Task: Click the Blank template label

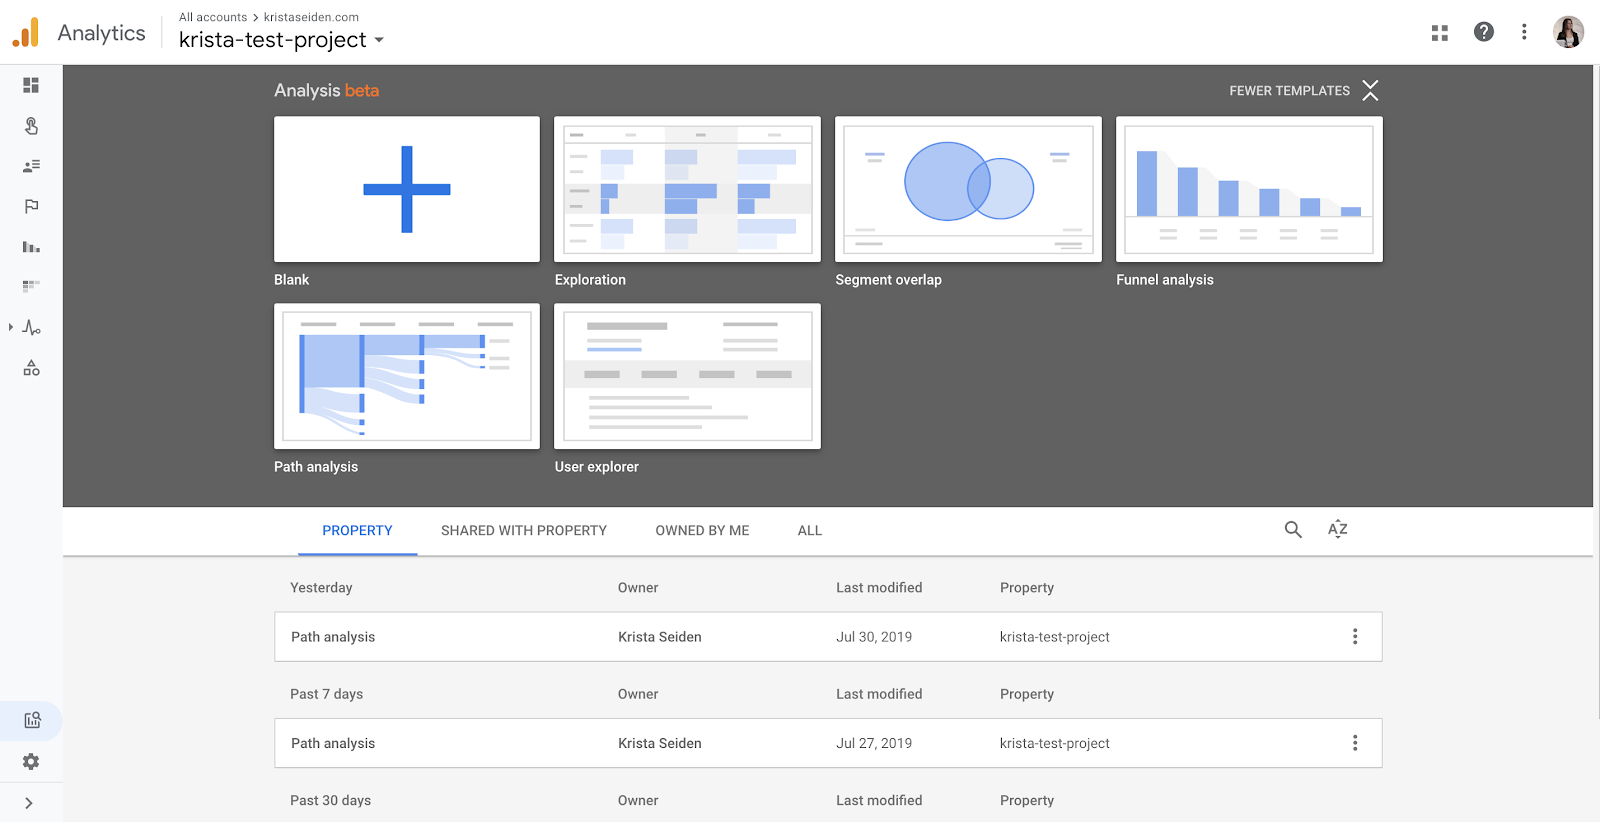Action: pos(291,280)
